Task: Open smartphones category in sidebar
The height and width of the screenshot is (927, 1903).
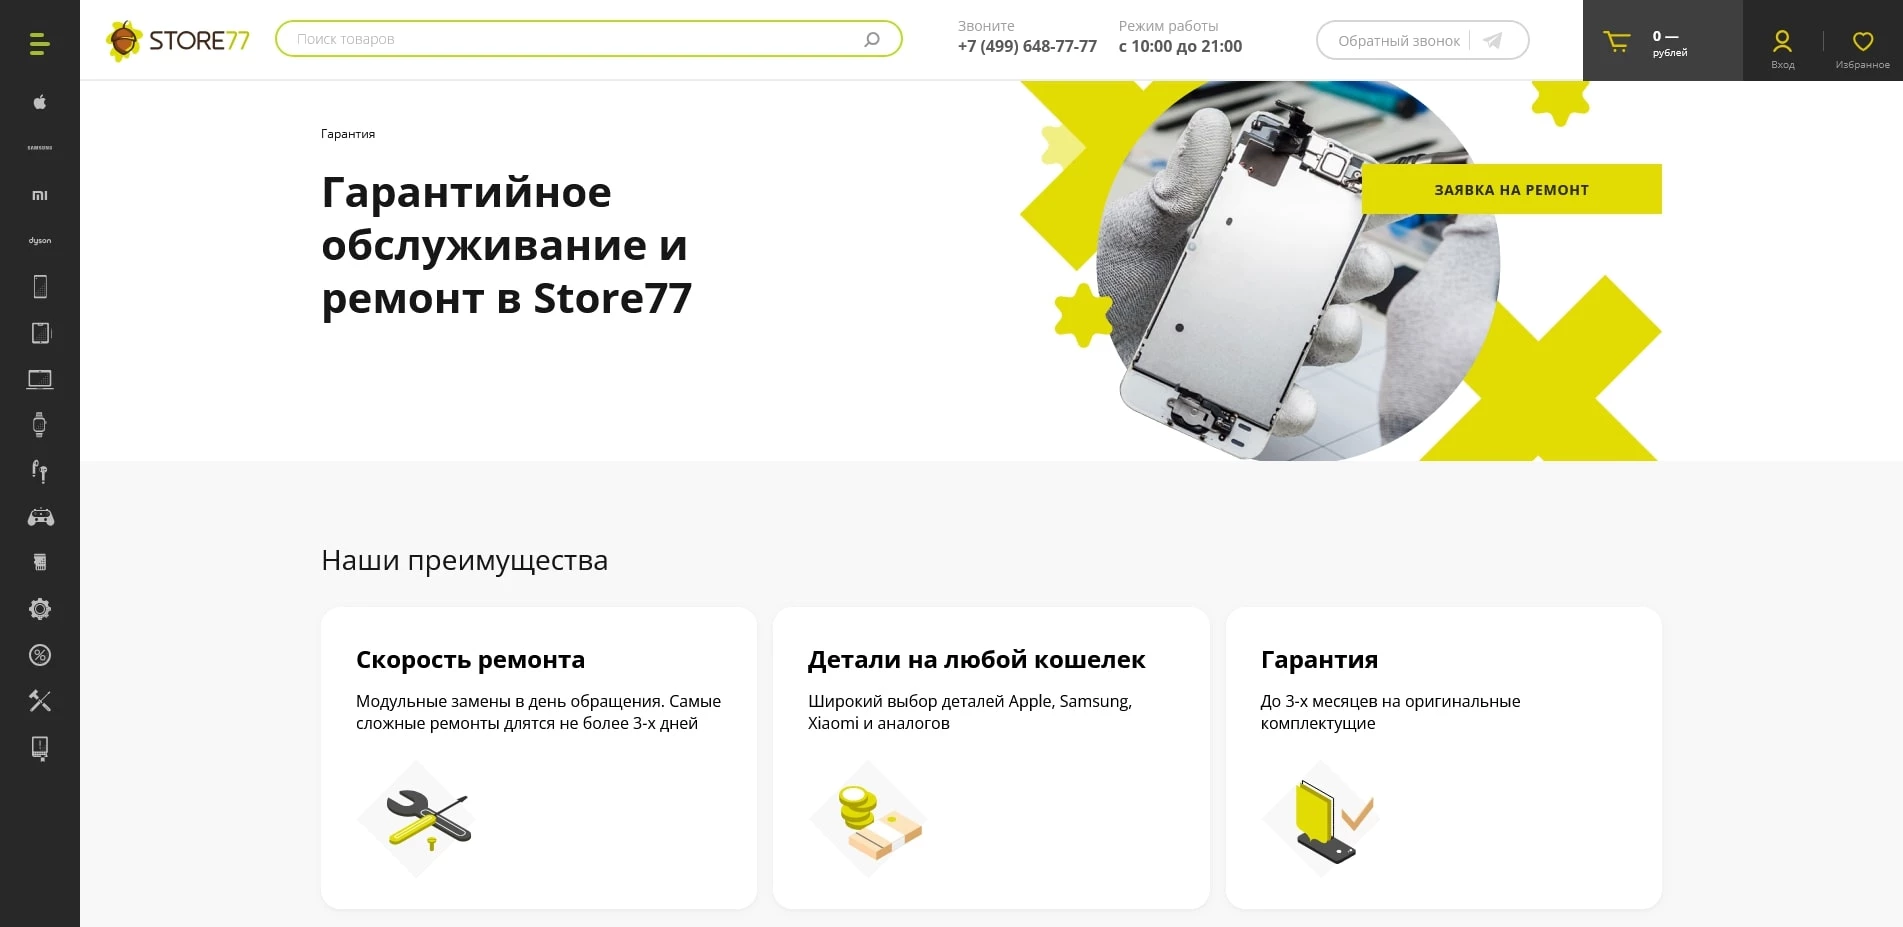Action: click(x=40, y=287)
